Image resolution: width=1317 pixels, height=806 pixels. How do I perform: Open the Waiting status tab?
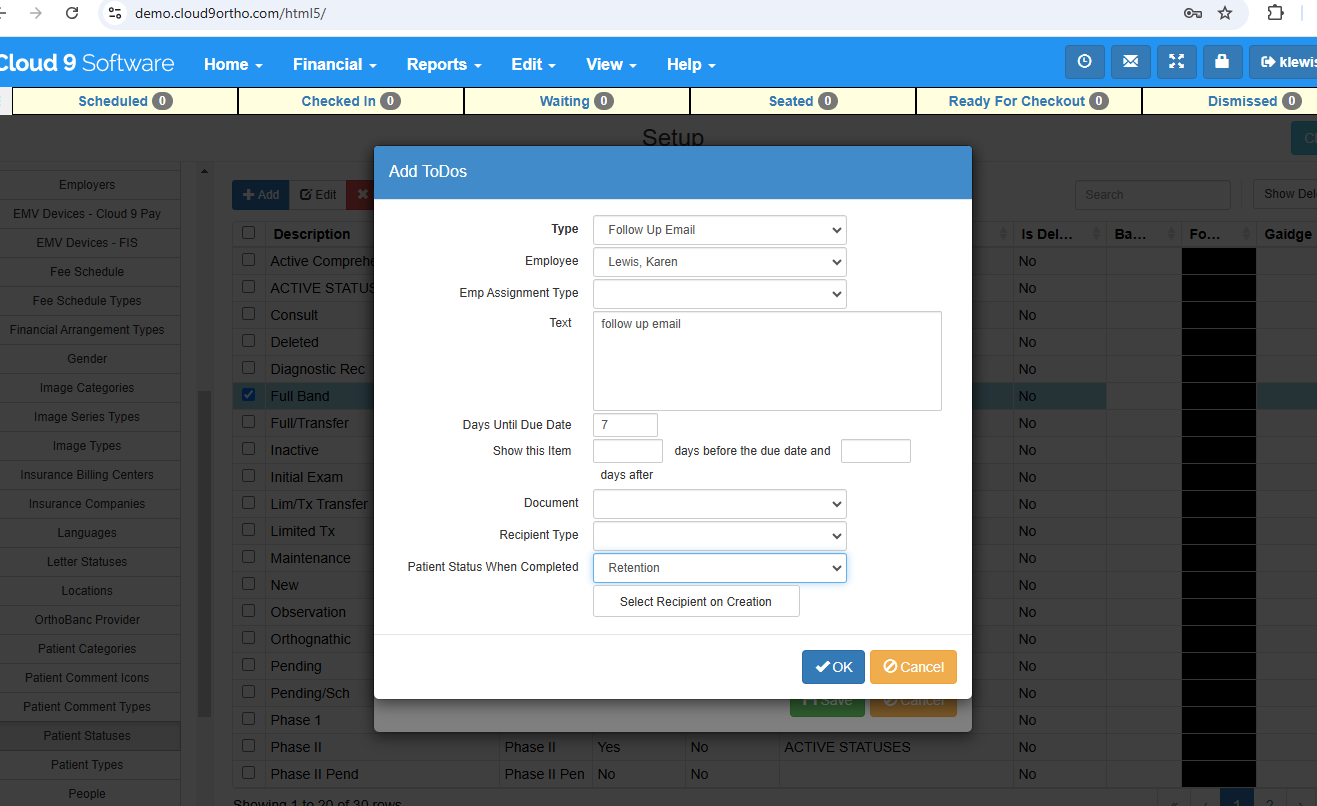click(x=577, y=101)
